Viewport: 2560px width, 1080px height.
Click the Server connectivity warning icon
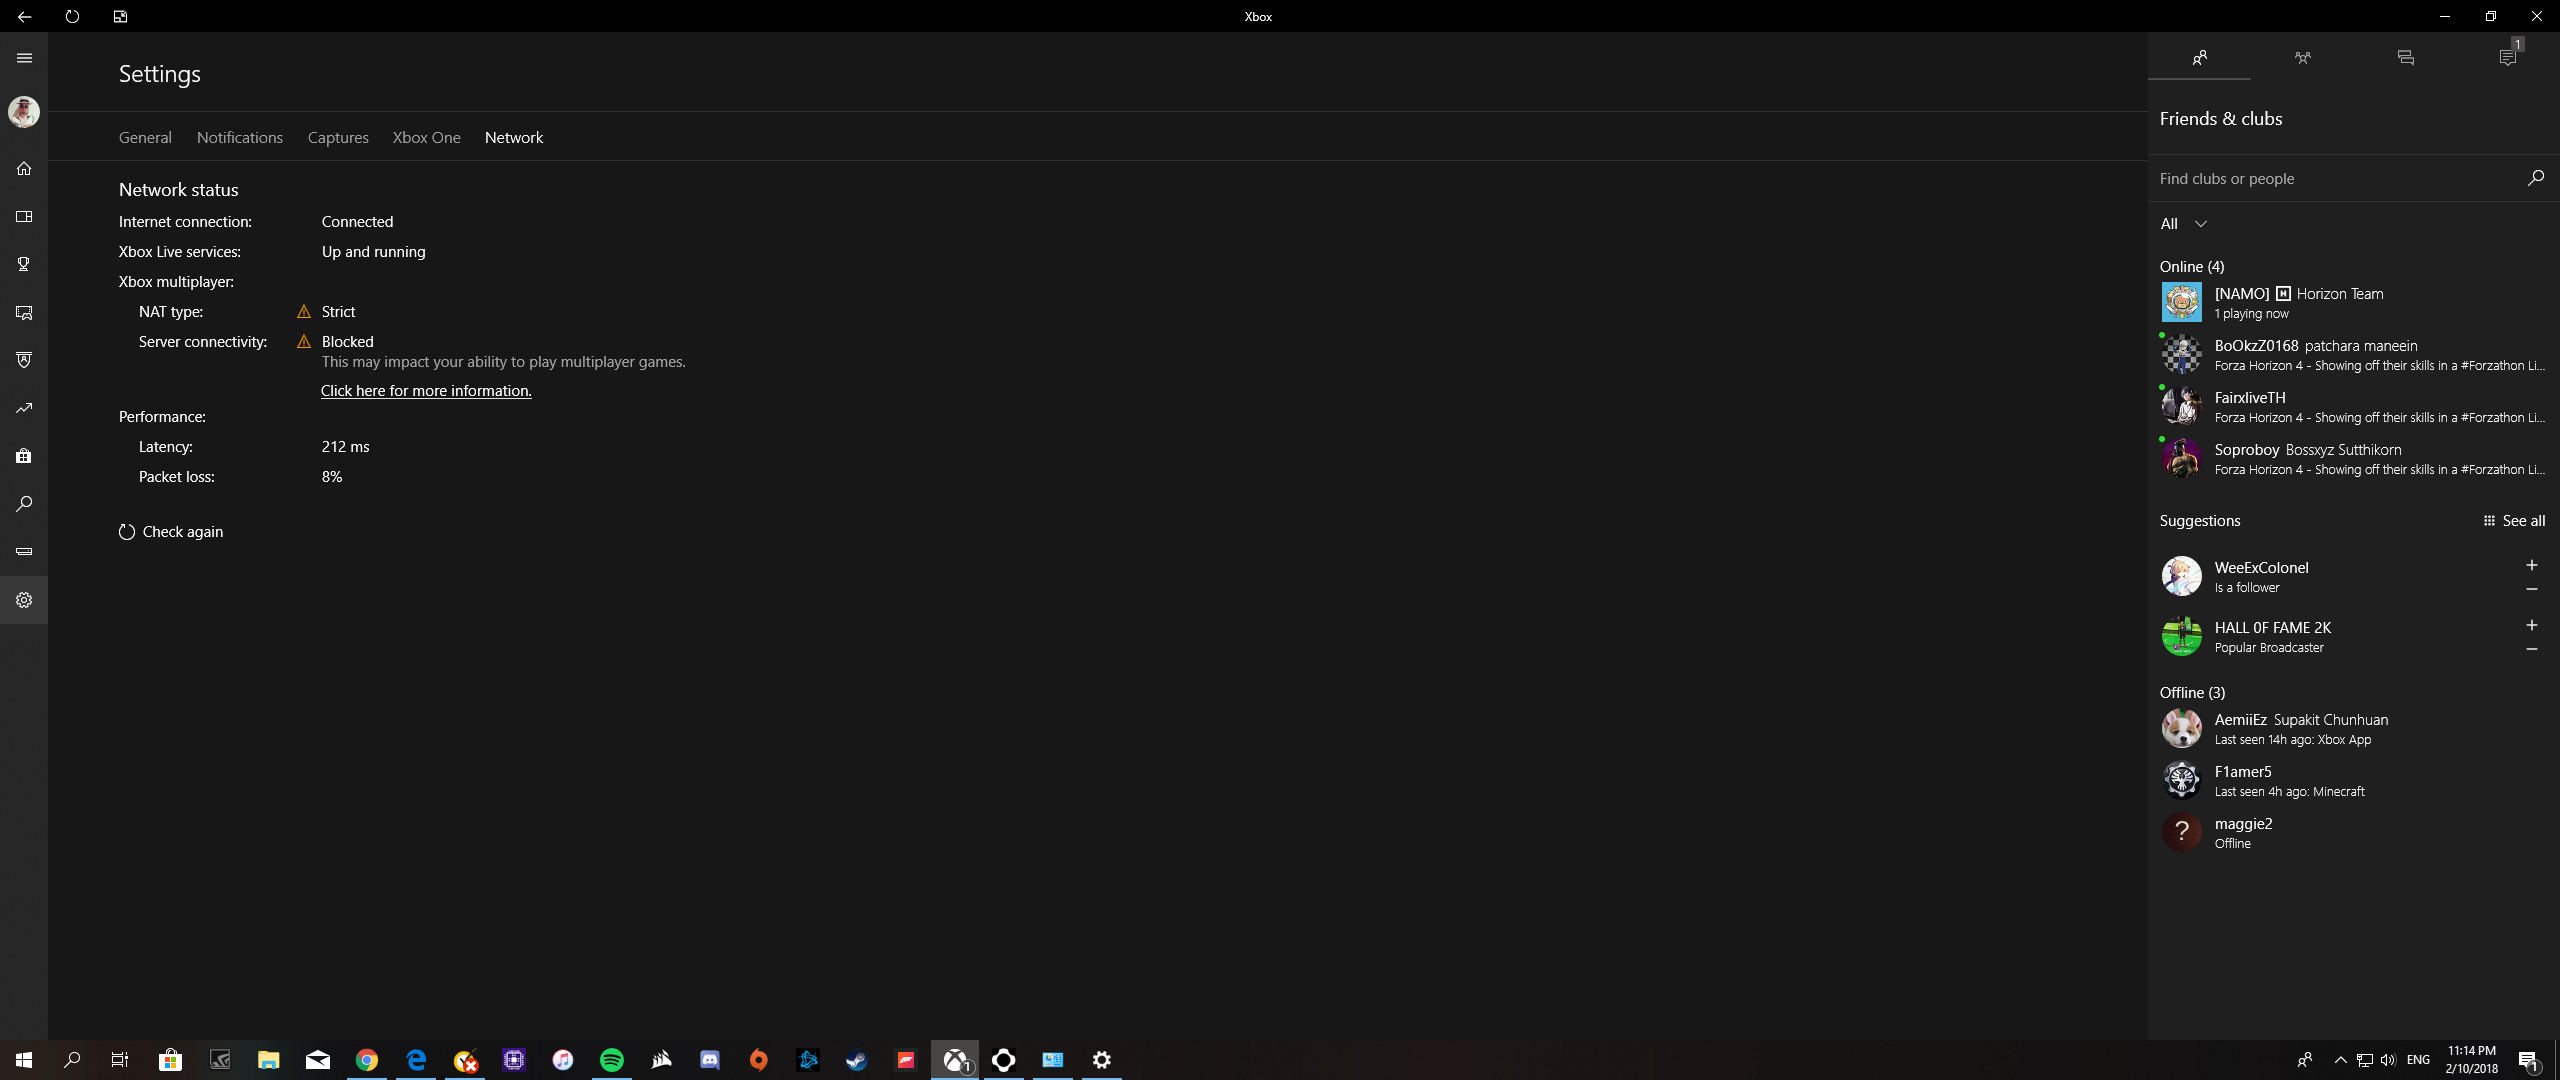tap(304, 342)
